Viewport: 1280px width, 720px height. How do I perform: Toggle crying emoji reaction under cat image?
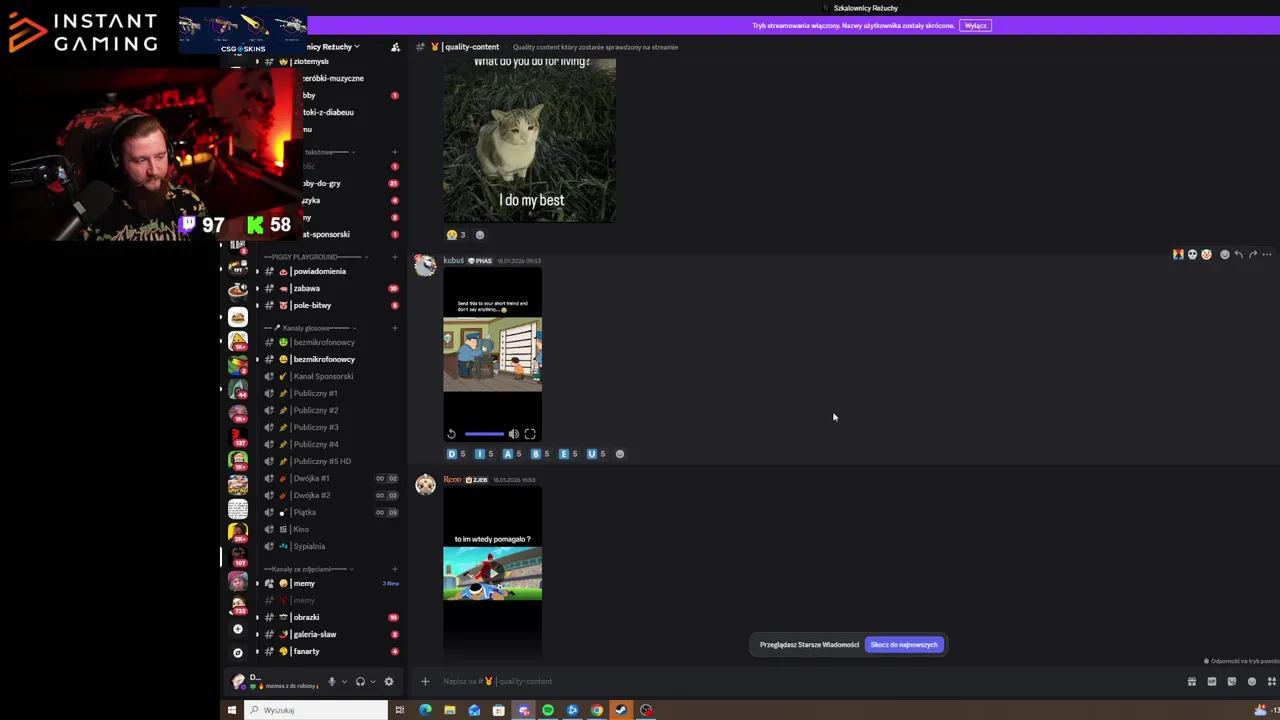point(456,235)
